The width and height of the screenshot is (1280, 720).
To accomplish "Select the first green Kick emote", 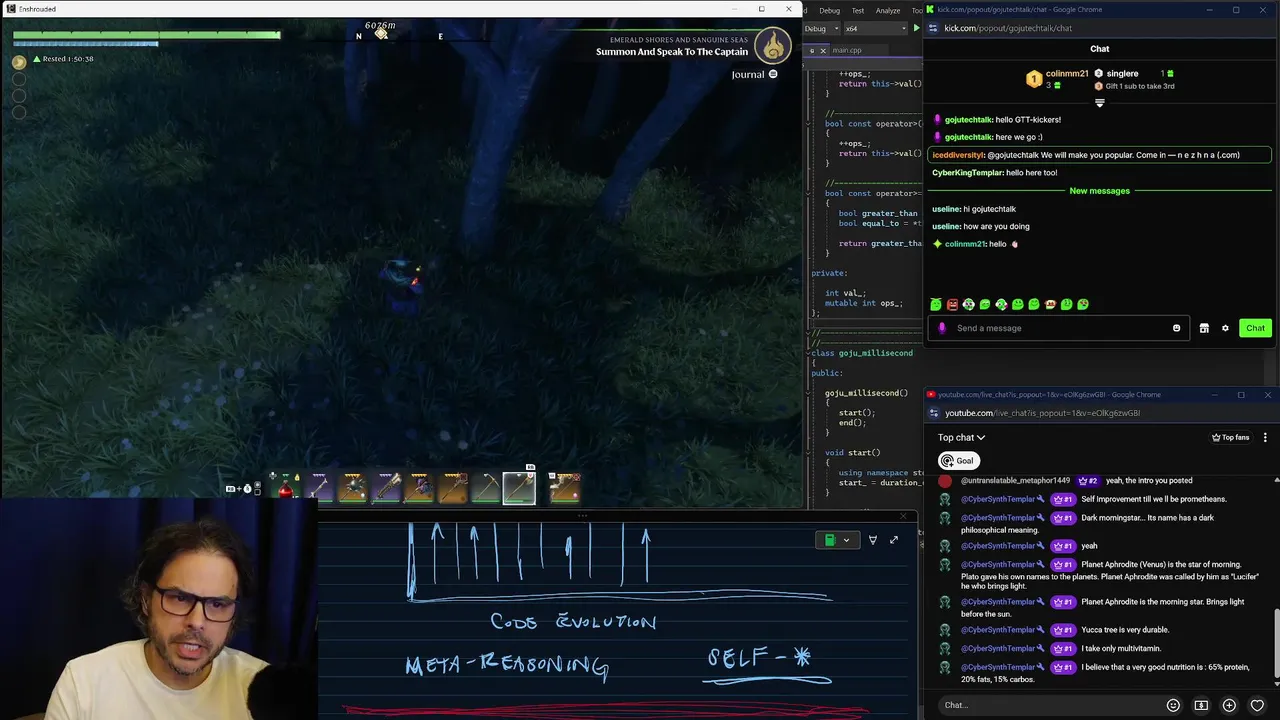I will point(936,304).
